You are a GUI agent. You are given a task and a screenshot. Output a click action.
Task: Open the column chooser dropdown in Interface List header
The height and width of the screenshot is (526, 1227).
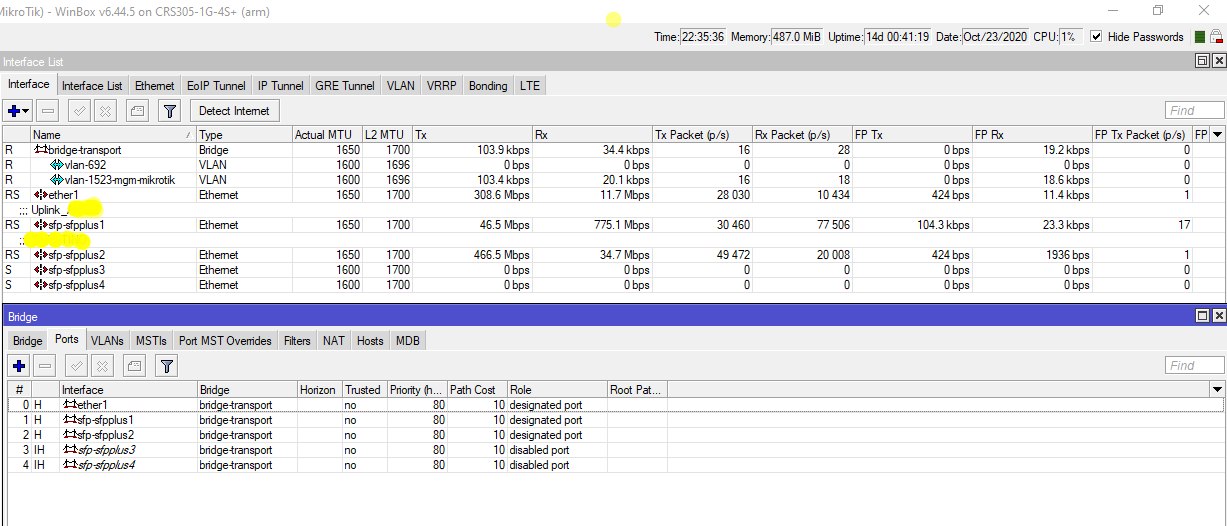(x=1217, y=135)
